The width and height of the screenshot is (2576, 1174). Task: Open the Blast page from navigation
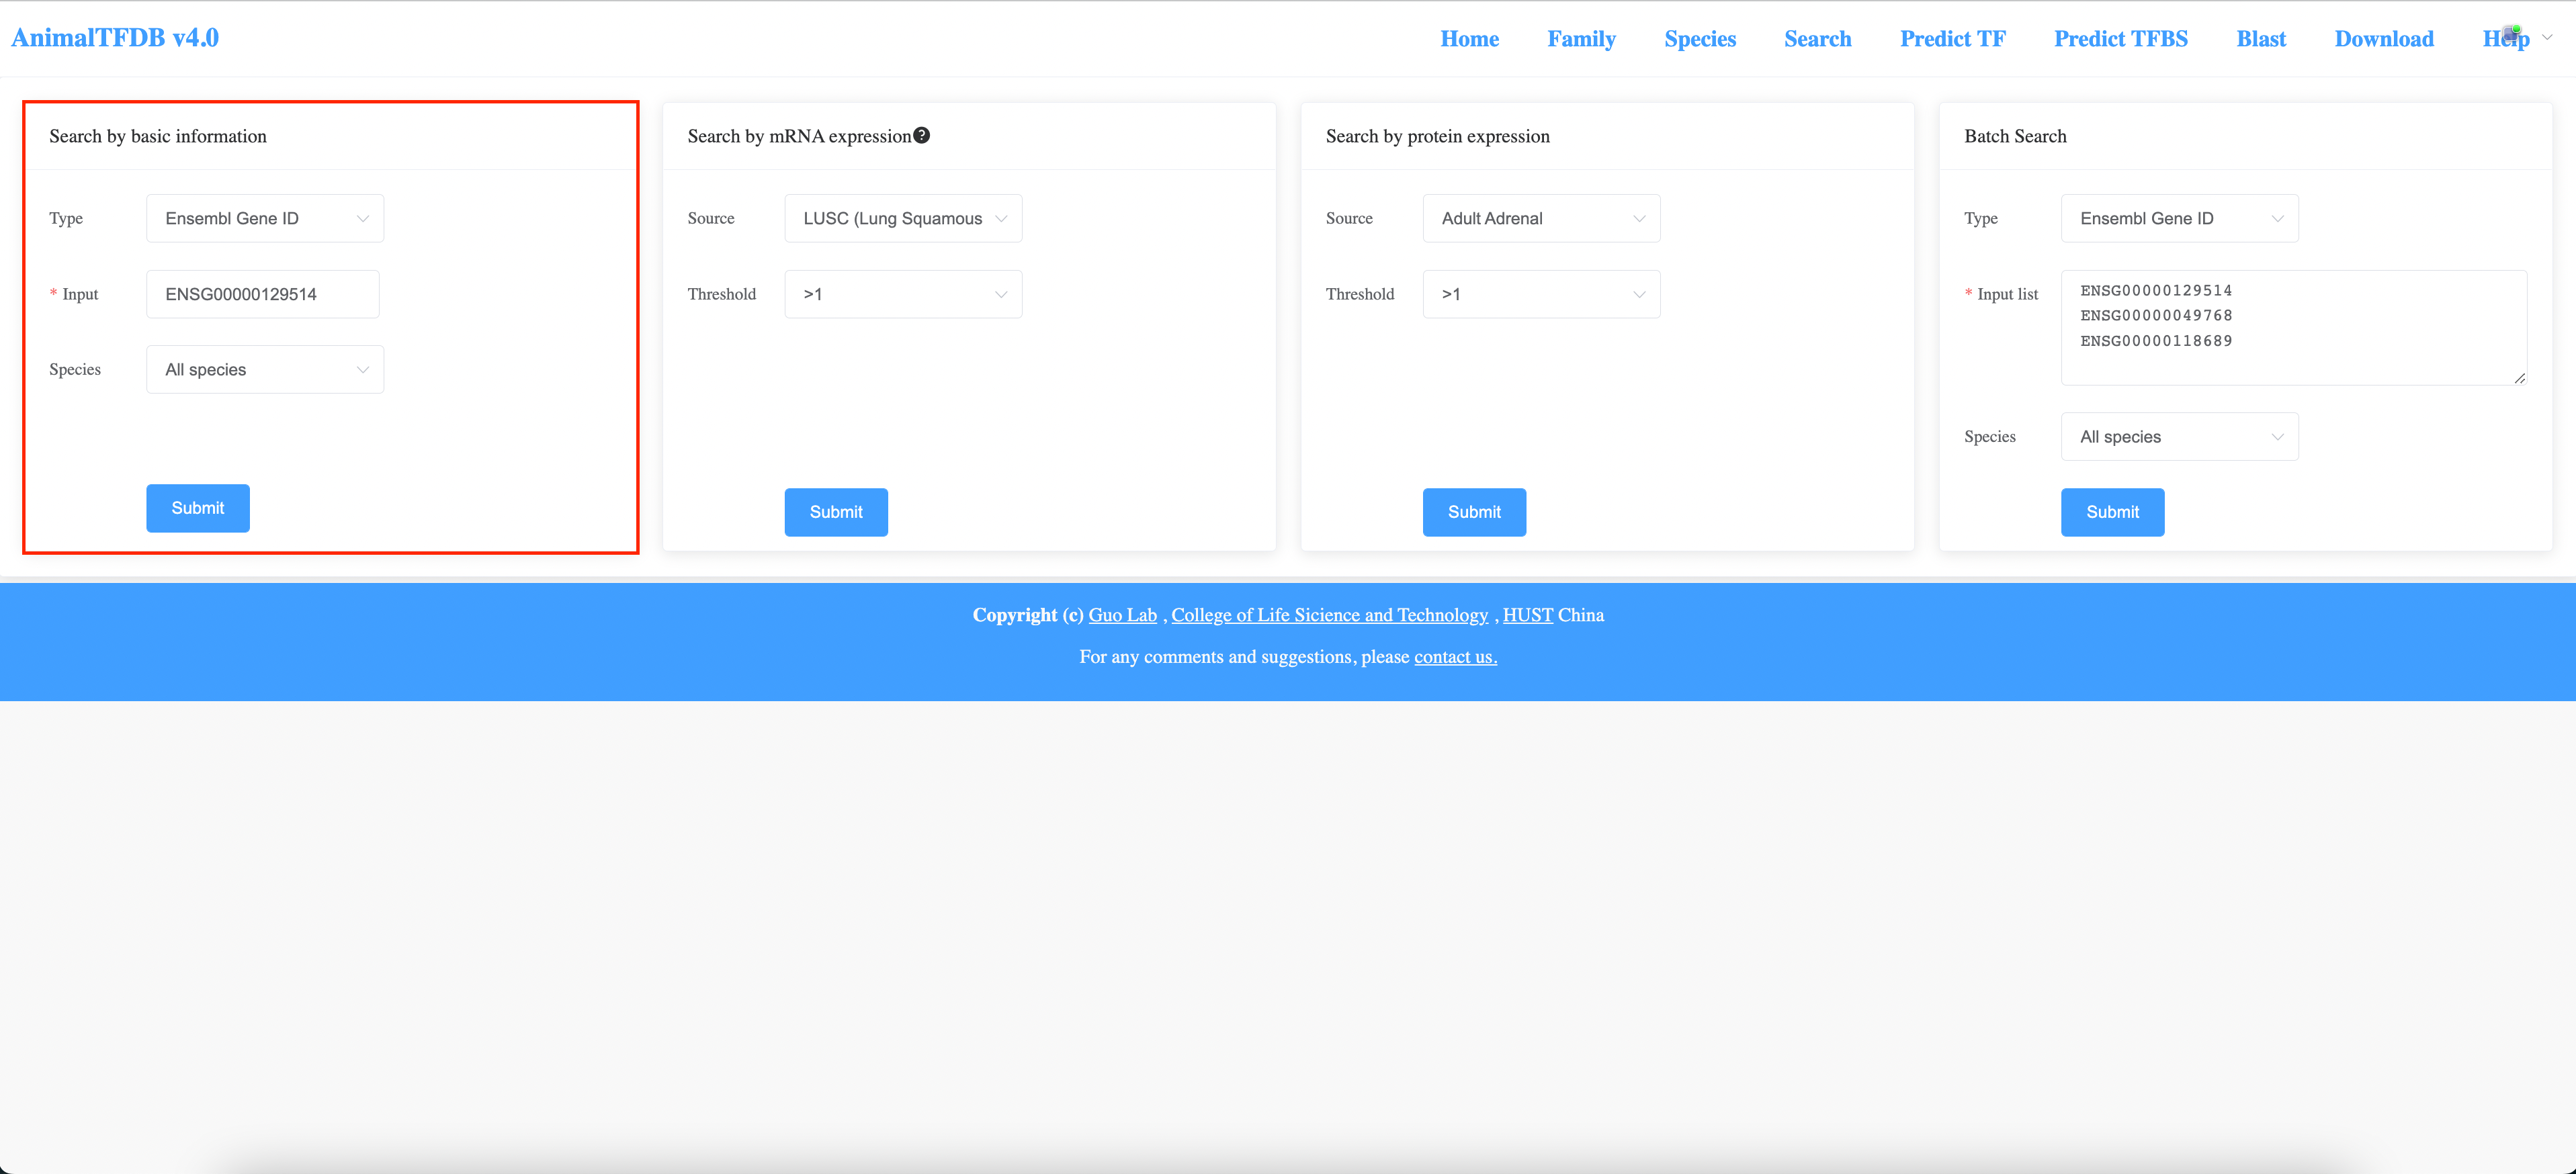pyautogui.click(x=2260, y=39)
